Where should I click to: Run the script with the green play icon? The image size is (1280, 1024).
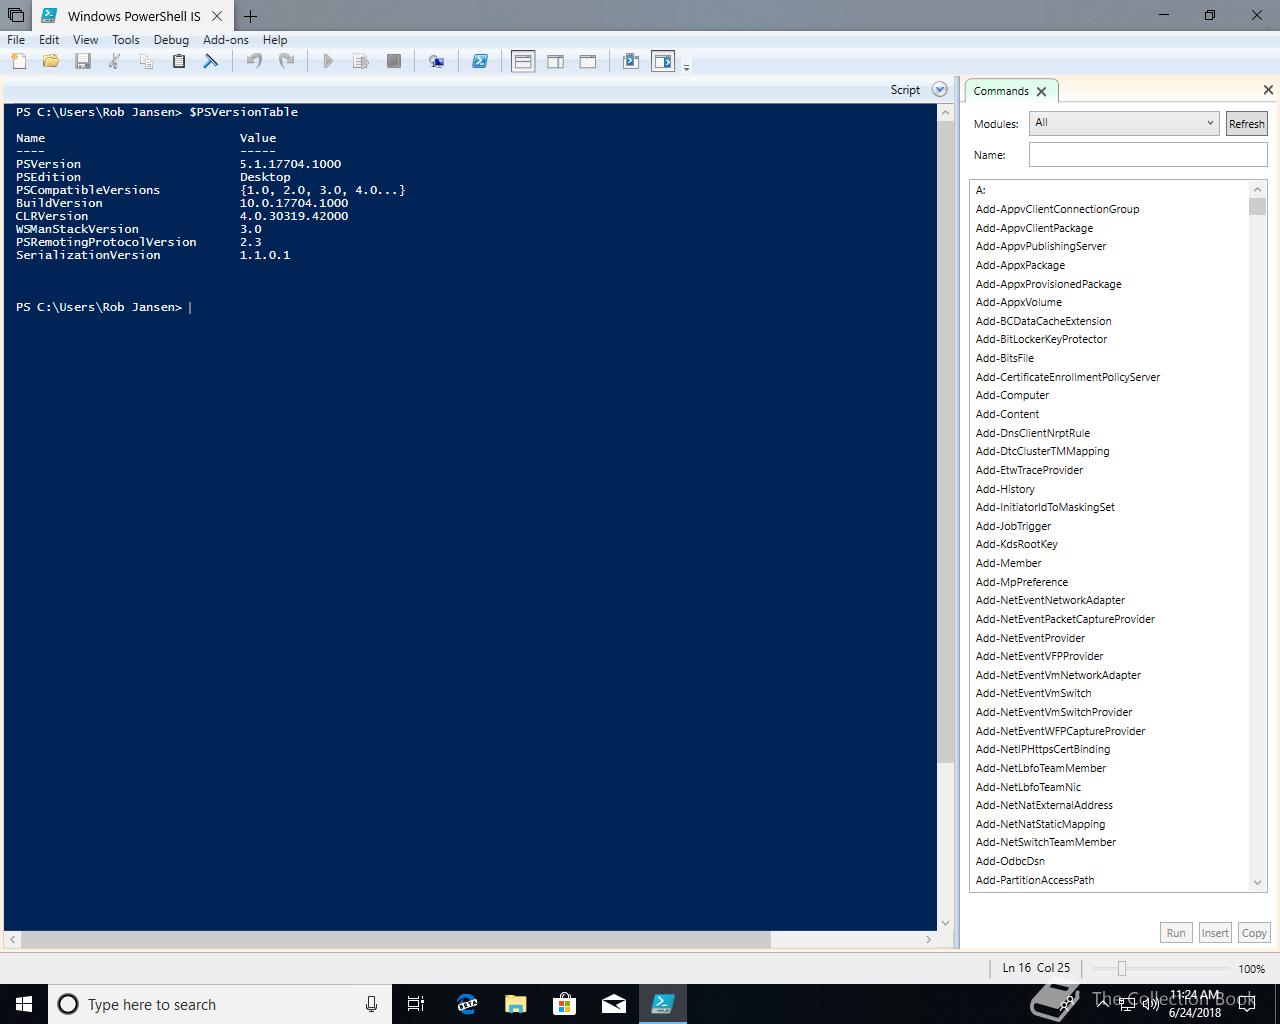(x=328, y=62)
